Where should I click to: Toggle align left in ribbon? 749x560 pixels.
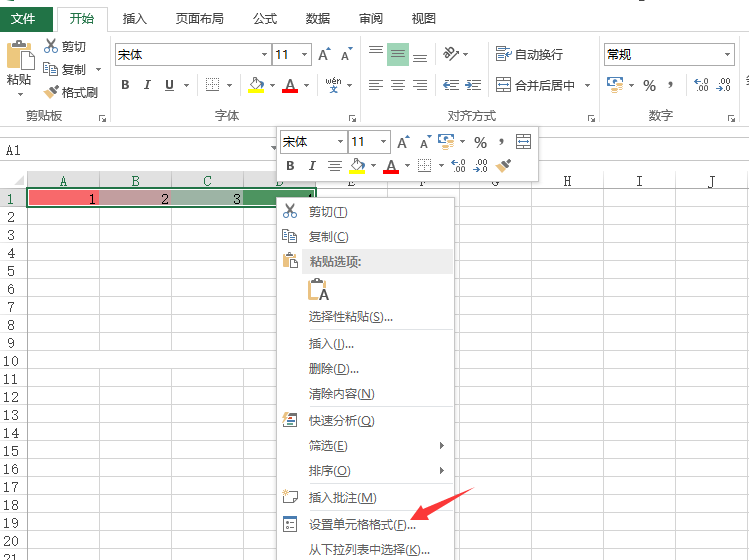point(376,85)
